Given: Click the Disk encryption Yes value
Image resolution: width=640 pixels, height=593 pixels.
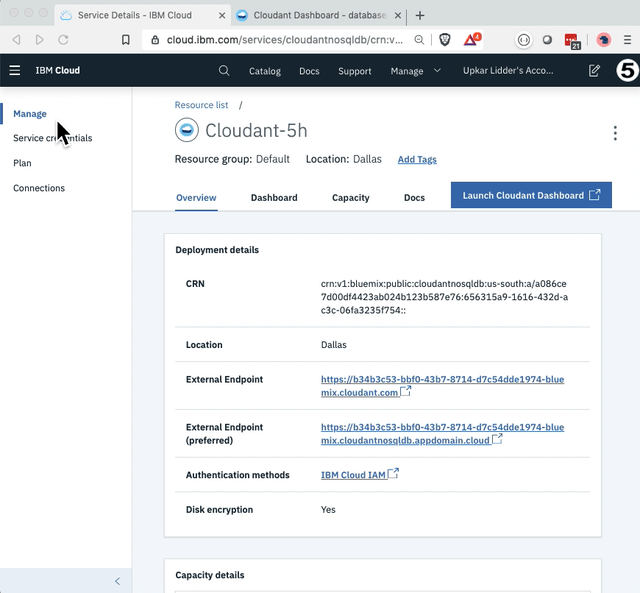Looking at the screenshot, I should [x=328, y=510].
